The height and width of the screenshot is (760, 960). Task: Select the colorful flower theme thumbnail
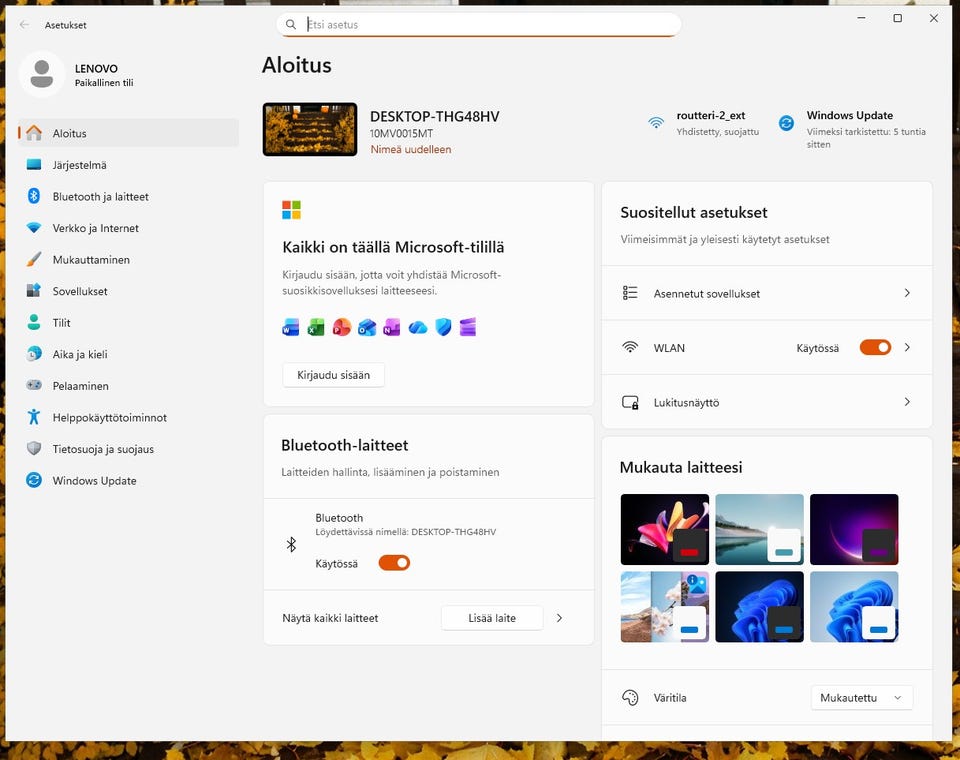[664, 529]
